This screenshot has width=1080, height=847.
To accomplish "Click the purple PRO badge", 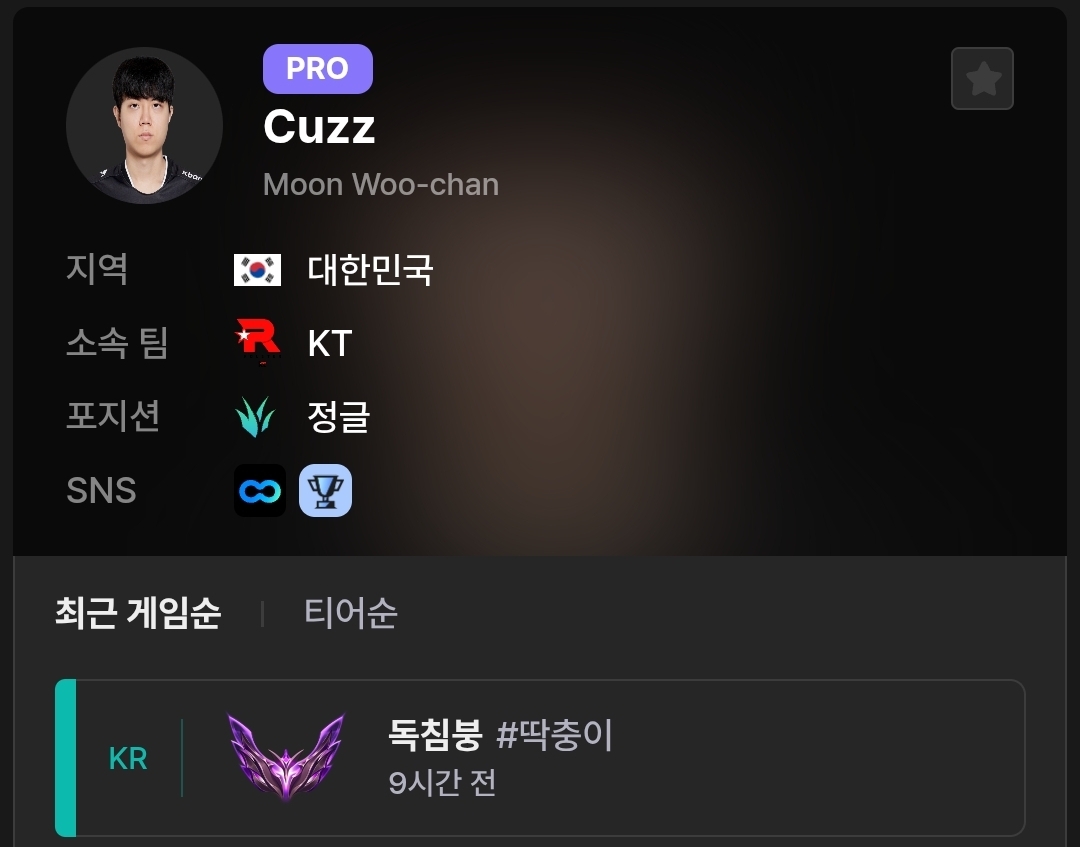I will point(318,69).
